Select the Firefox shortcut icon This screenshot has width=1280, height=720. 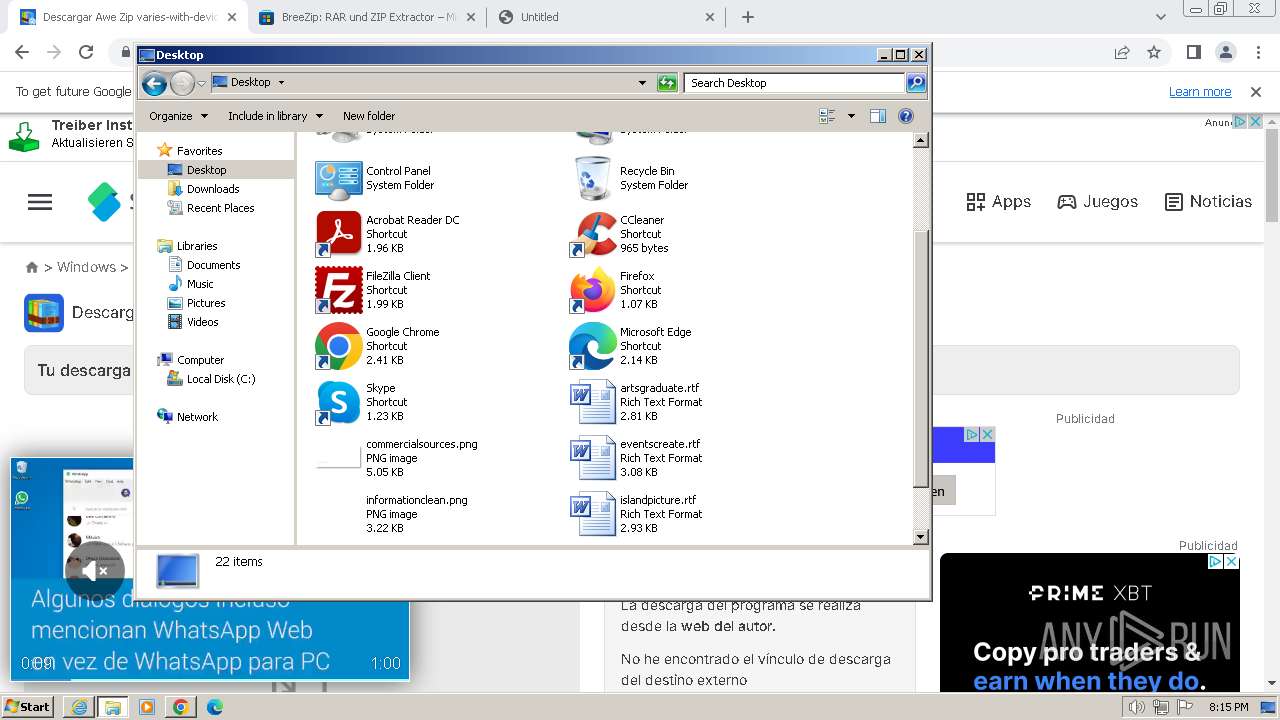[593, 290]
